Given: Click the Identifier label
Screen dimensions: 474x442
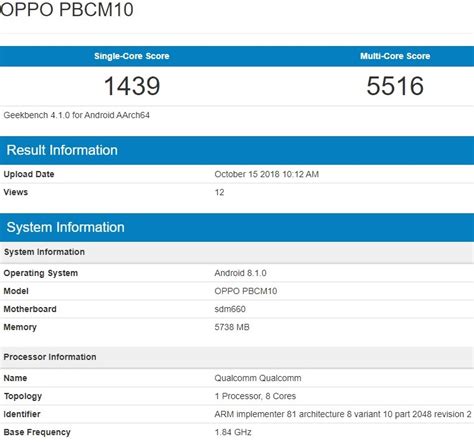Looking at the screenshot, I should point(22,414).
